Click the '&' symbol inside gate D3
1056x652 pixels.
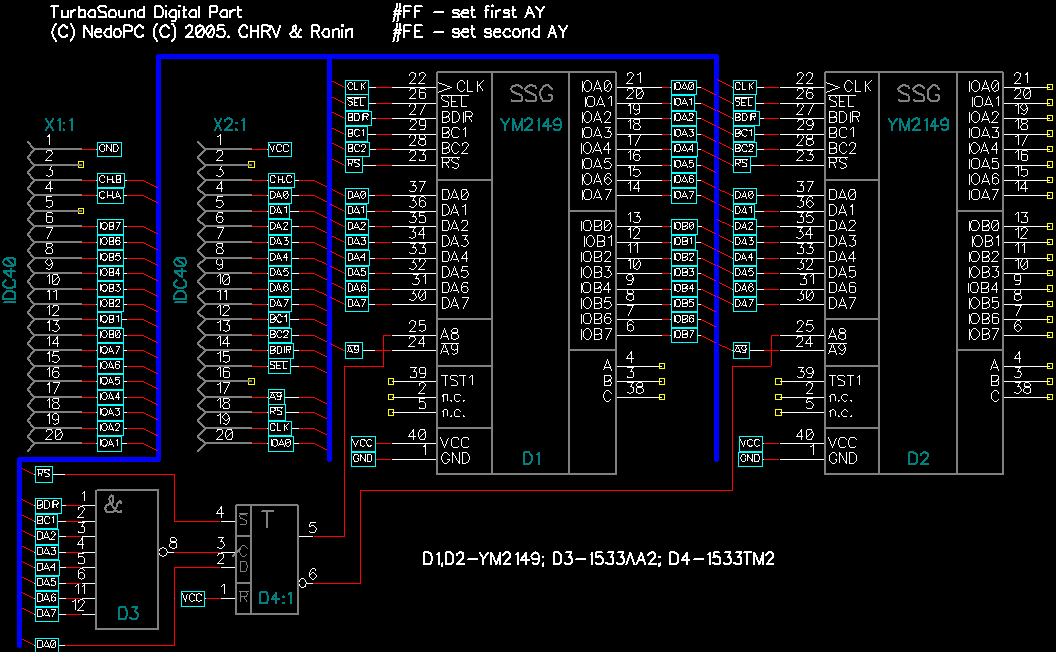[113, 504]
